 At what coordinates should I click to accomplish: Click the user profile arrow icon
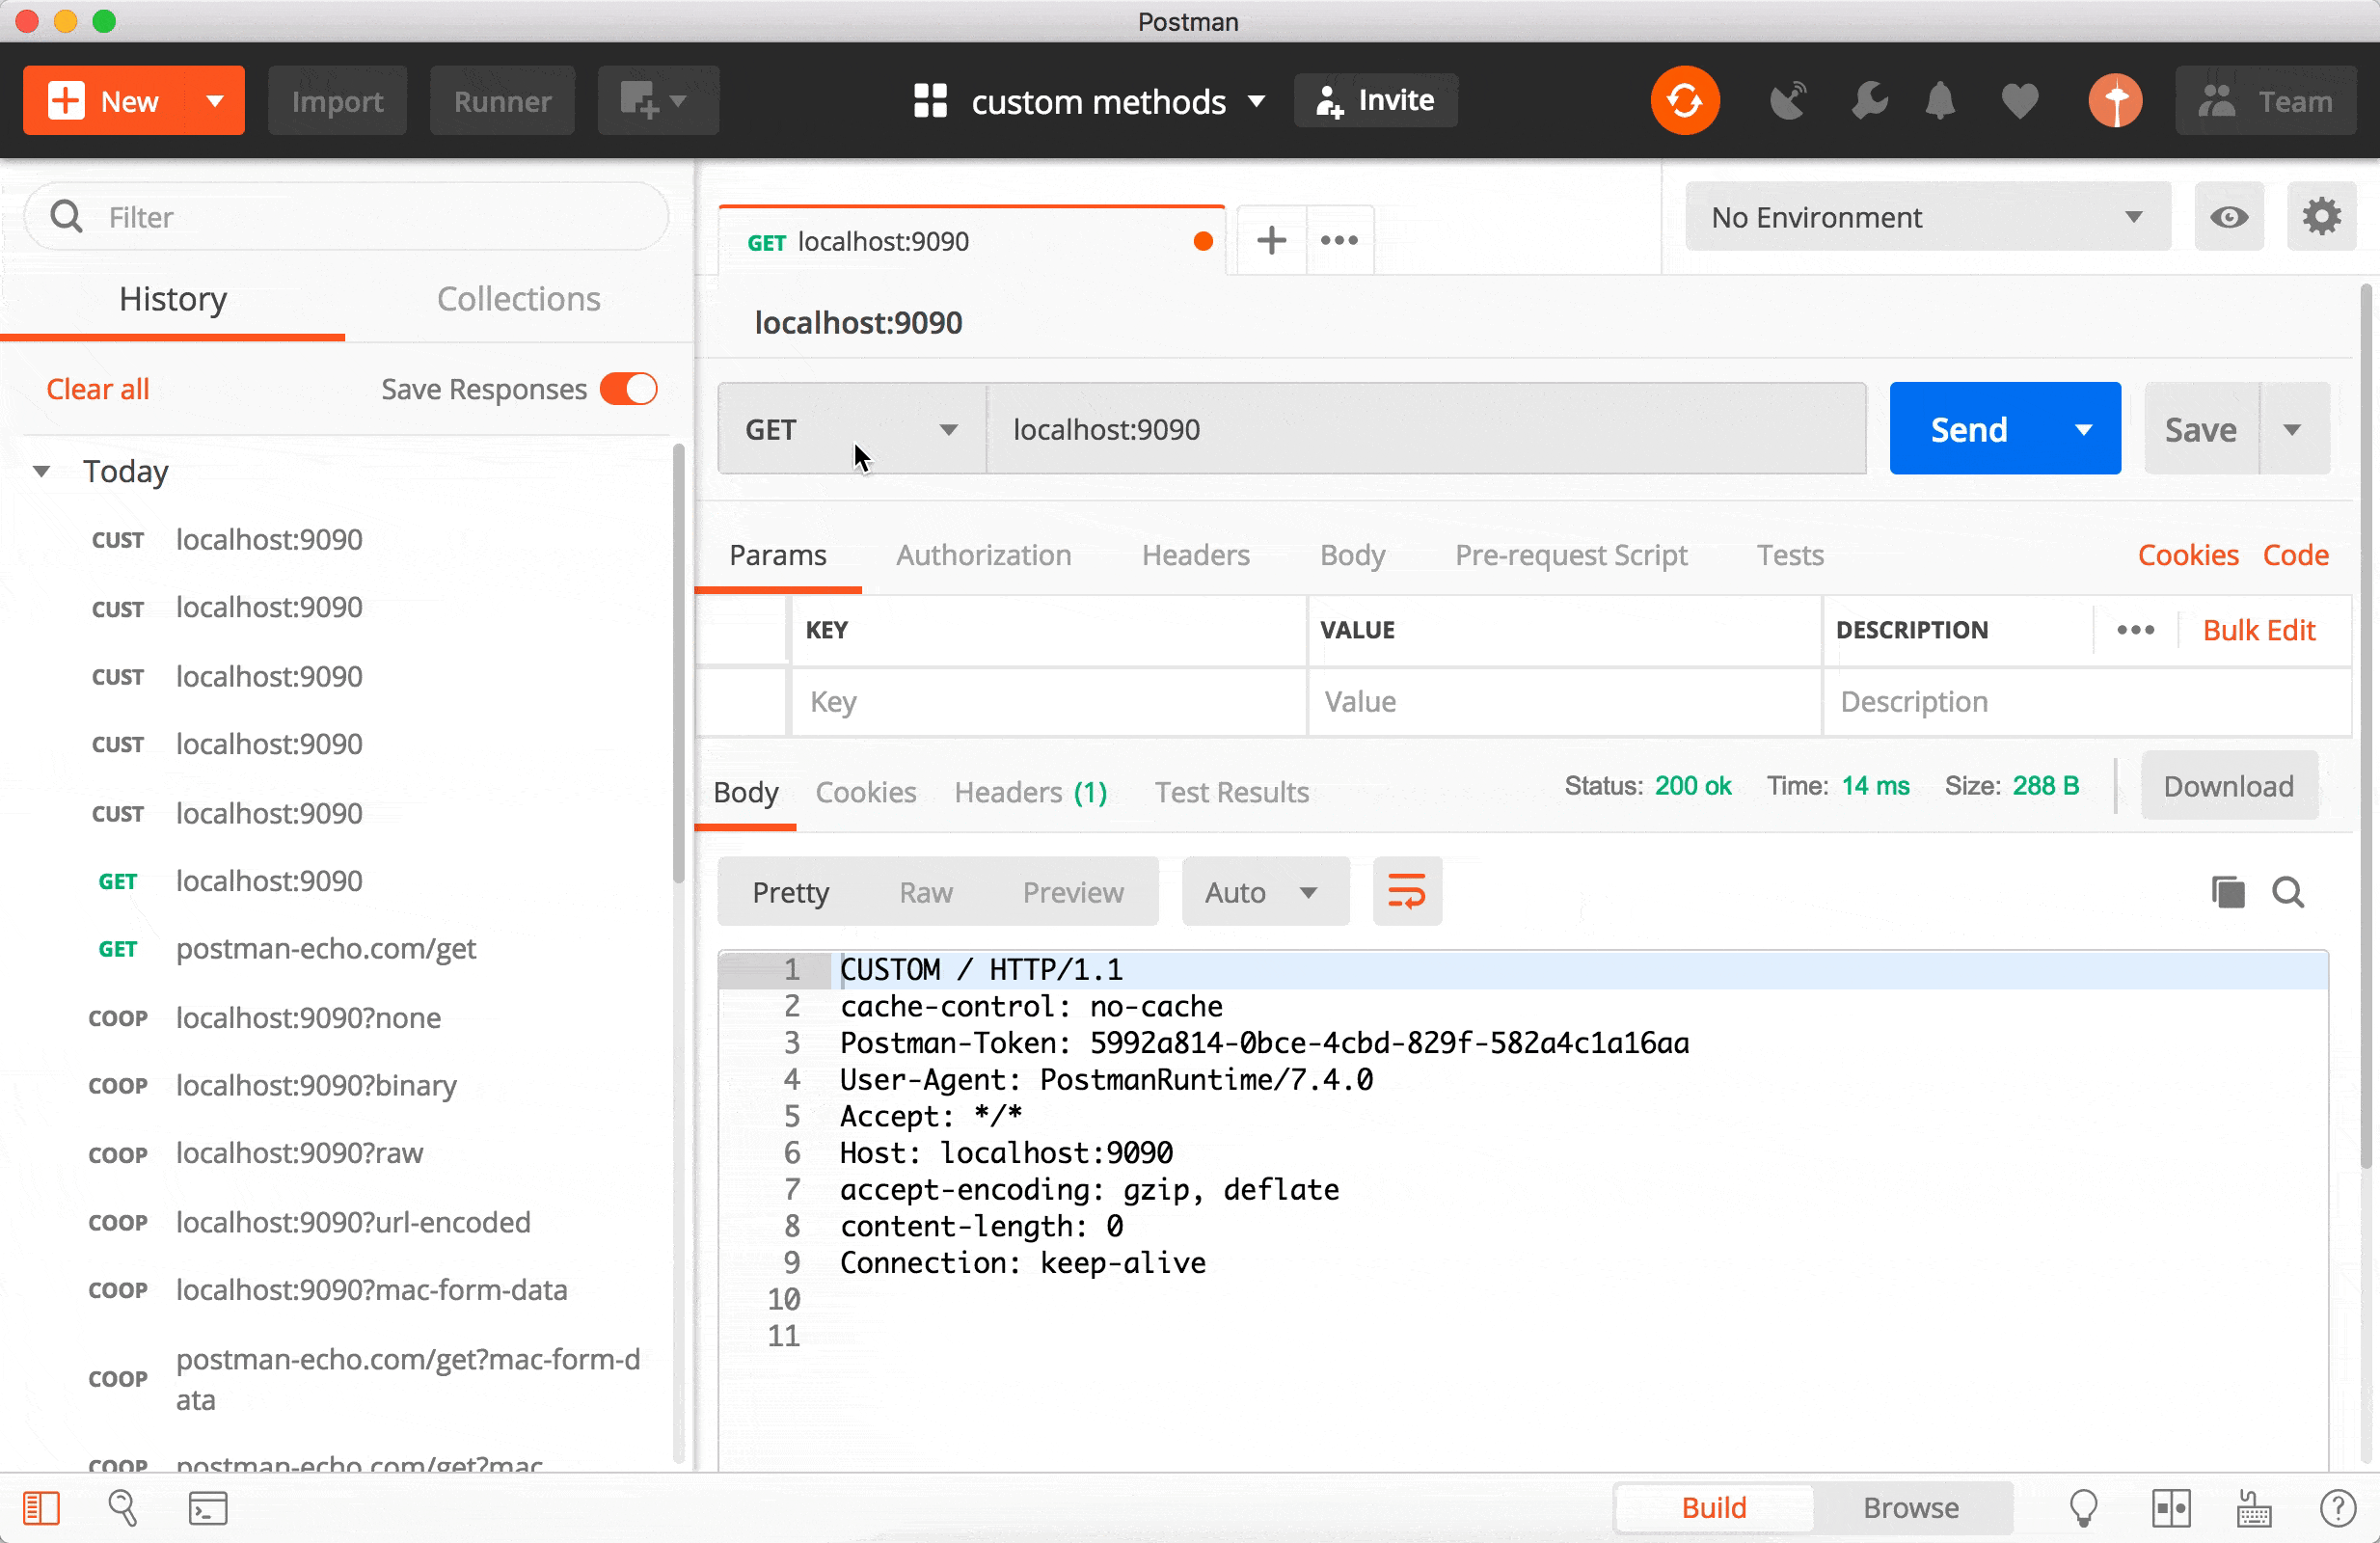tap(2115, 100)
